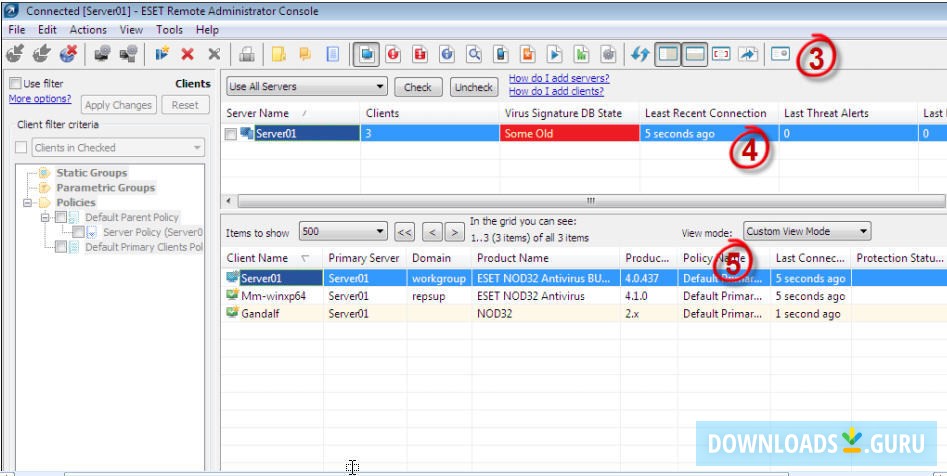This screenshot has height=476, width=947.
Task: Click the red X delete icon
Action: (x=188, y=54)
